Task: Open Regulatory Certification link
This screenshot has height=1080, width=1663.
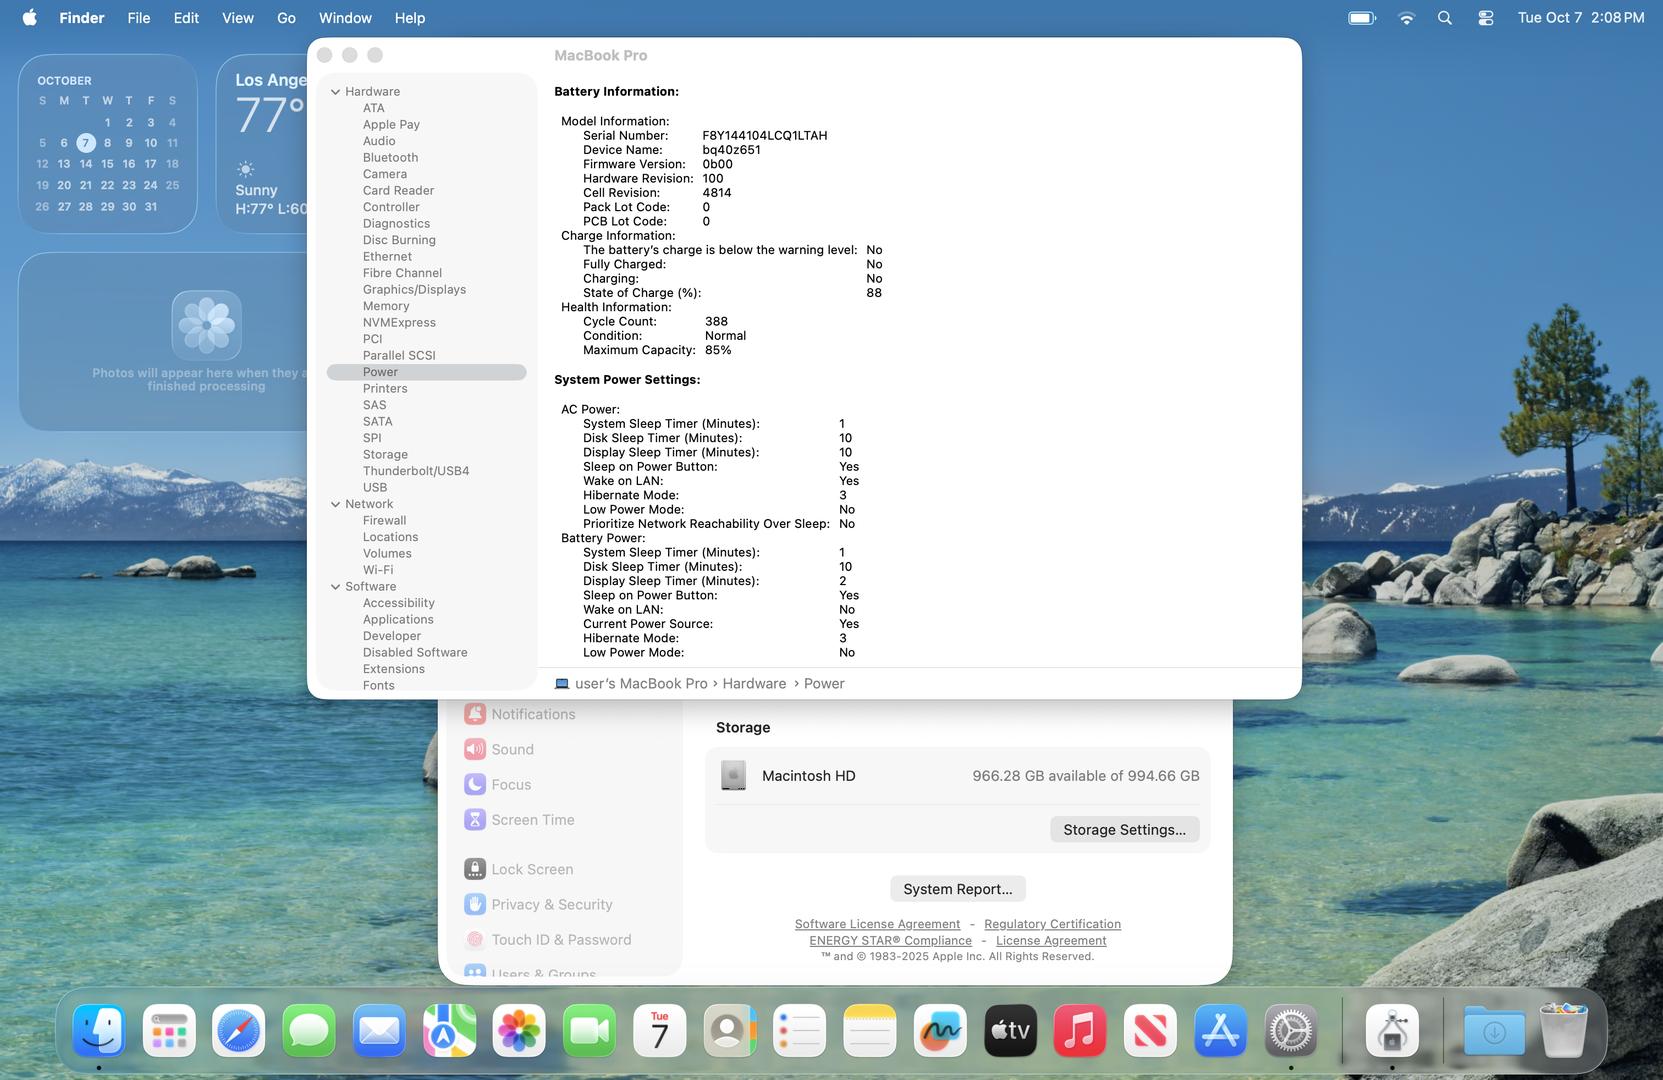Action: [1052, 924]
